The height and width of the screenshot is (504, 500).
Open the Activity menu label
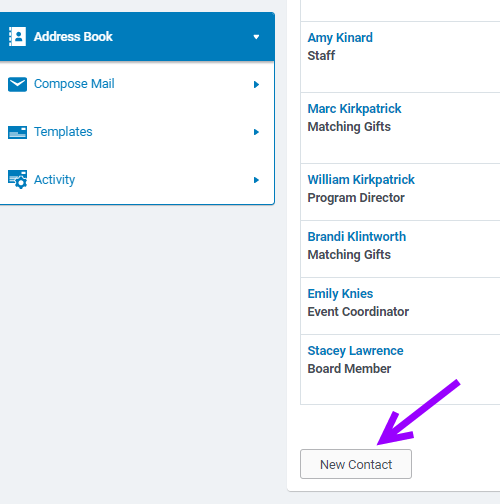(x=54, y=180)
